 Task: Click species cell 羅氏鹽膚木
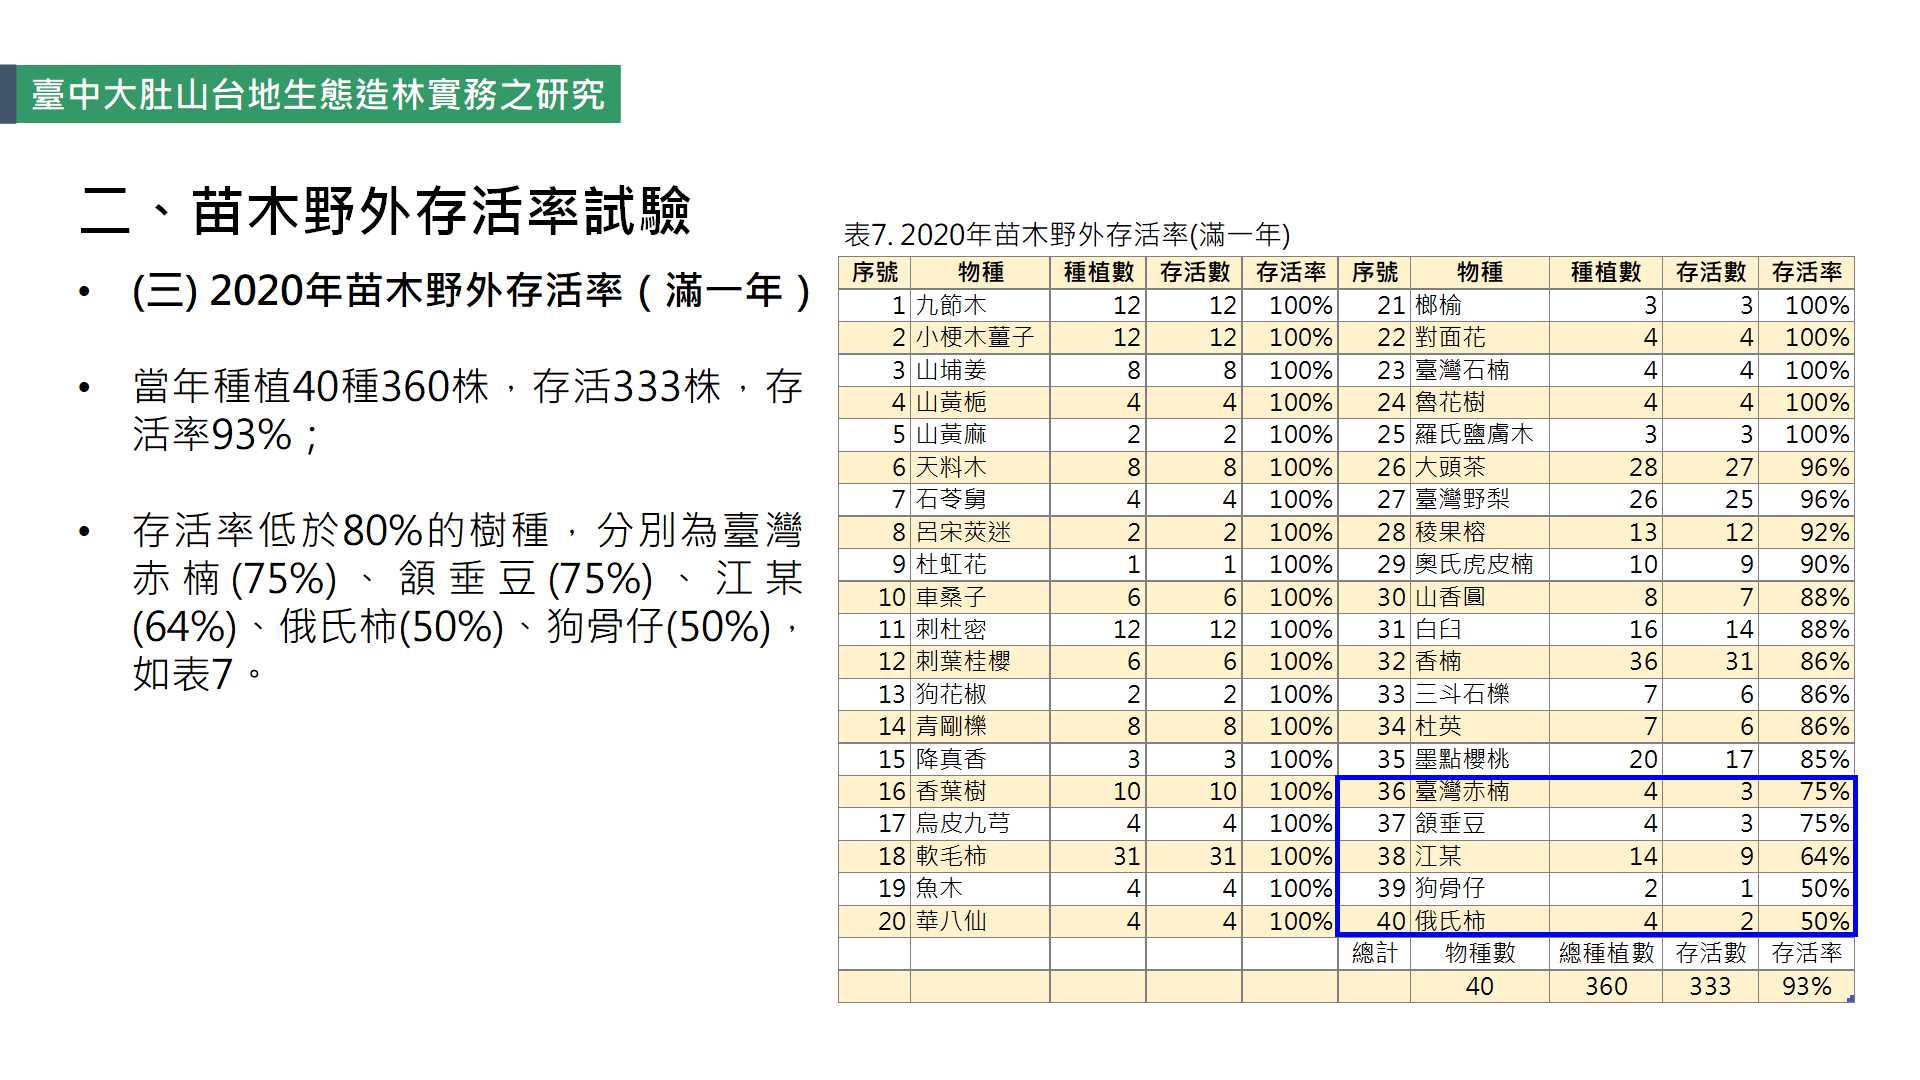pyautogui.click(x=1480, y=434)
